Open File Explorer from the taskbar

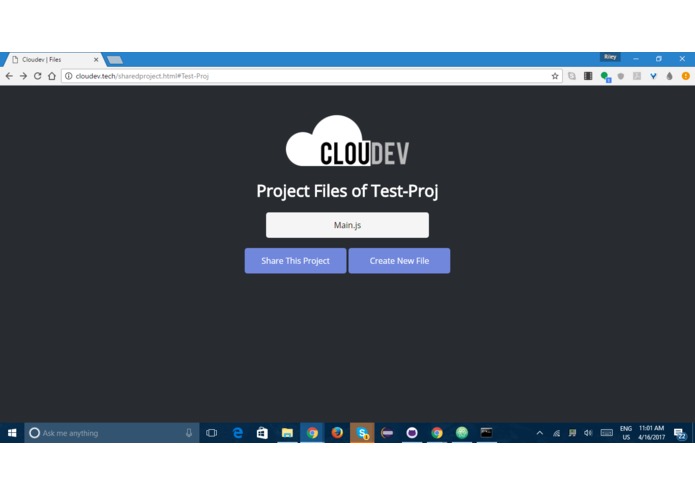click(287, 433)
